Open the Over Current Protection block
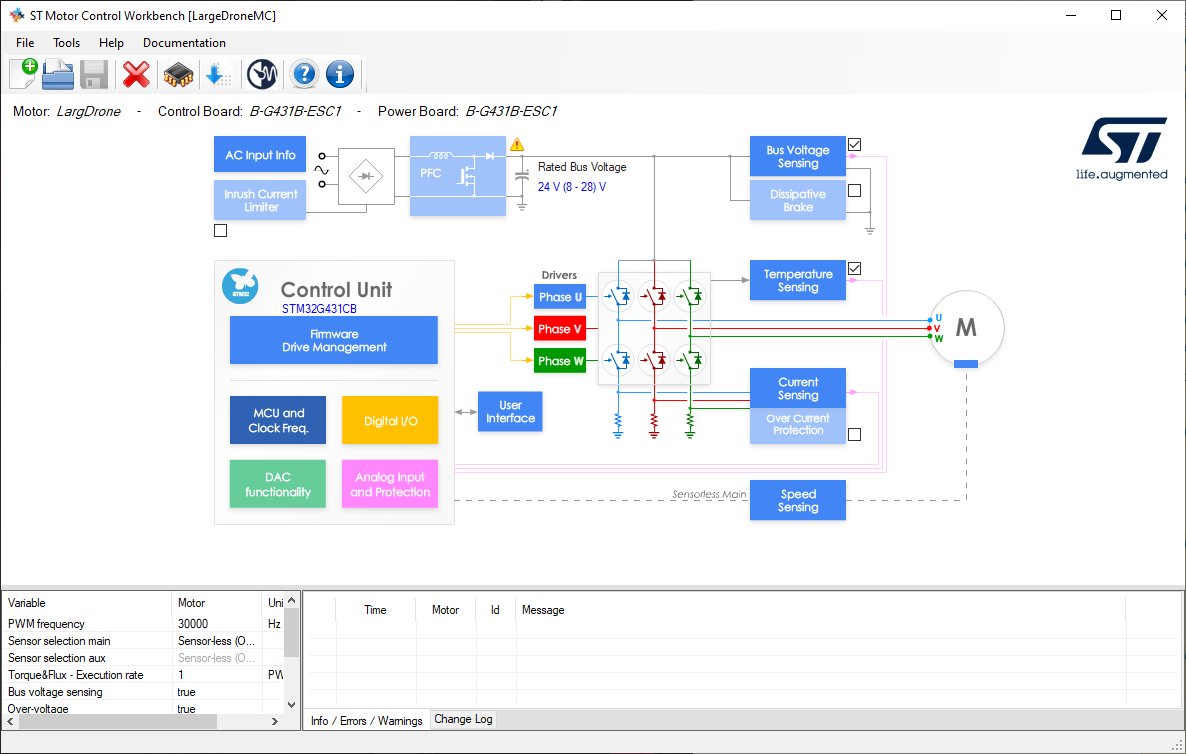 pos(798,426)
